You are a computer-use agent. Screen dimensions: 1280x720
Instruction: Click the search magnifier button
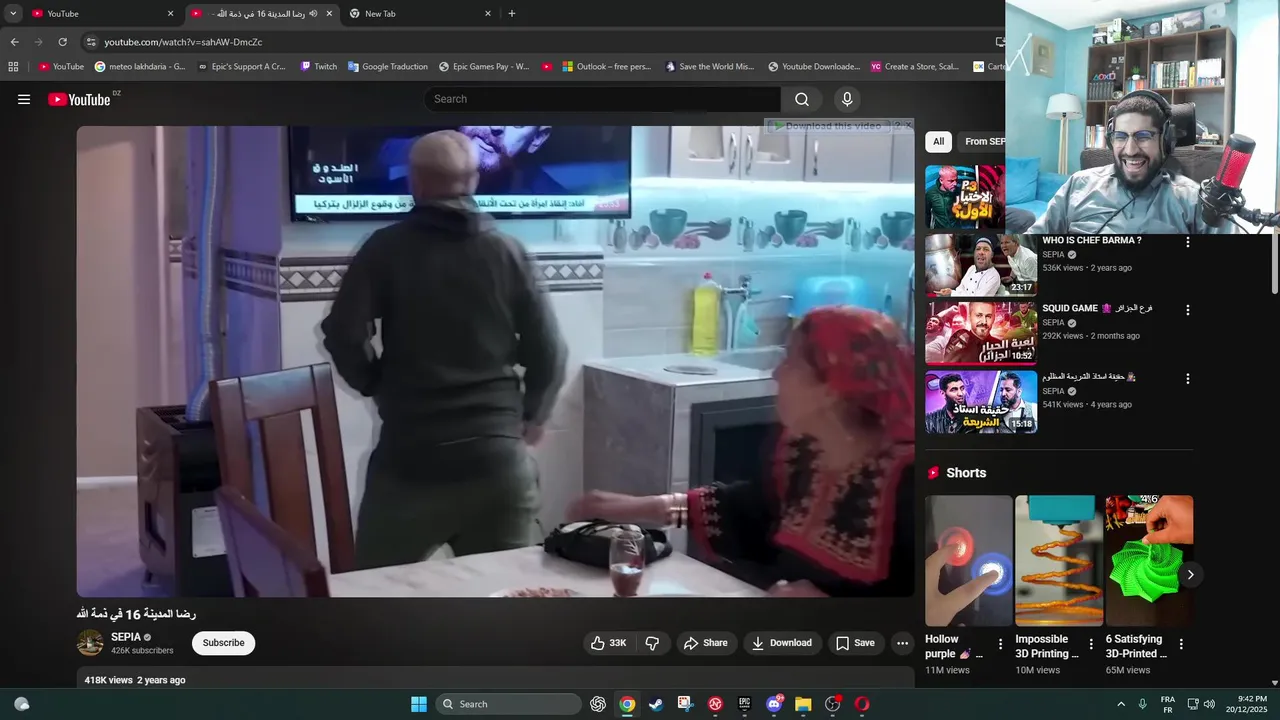pyautogui.click(x=802, y=99)
